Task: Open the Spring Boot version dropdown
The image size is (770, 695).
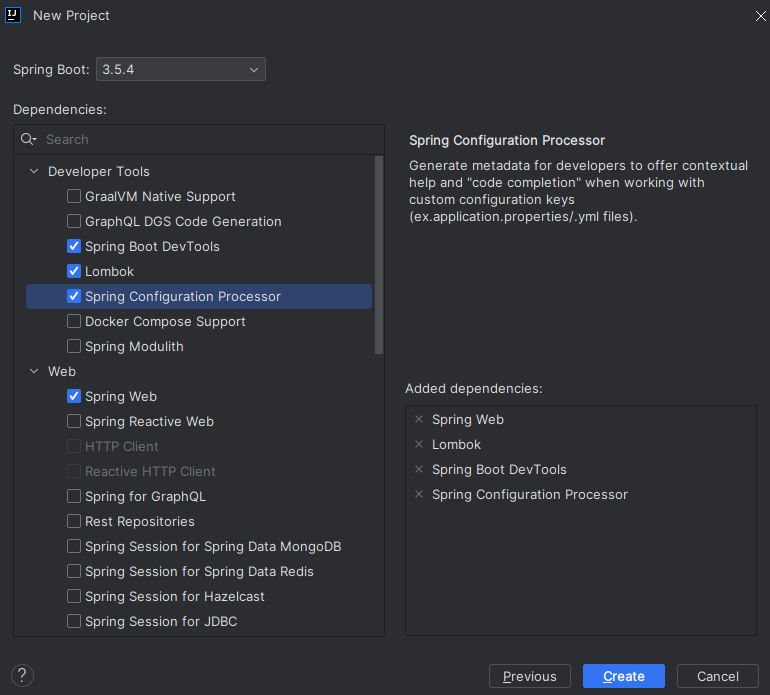Action: point(181,69)
